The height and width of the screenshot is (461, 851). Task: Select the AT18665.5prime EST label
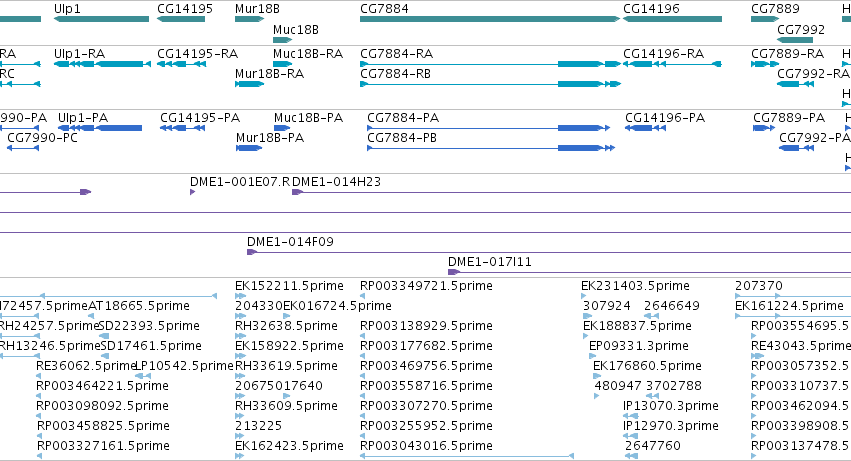(x=139, y=306)
